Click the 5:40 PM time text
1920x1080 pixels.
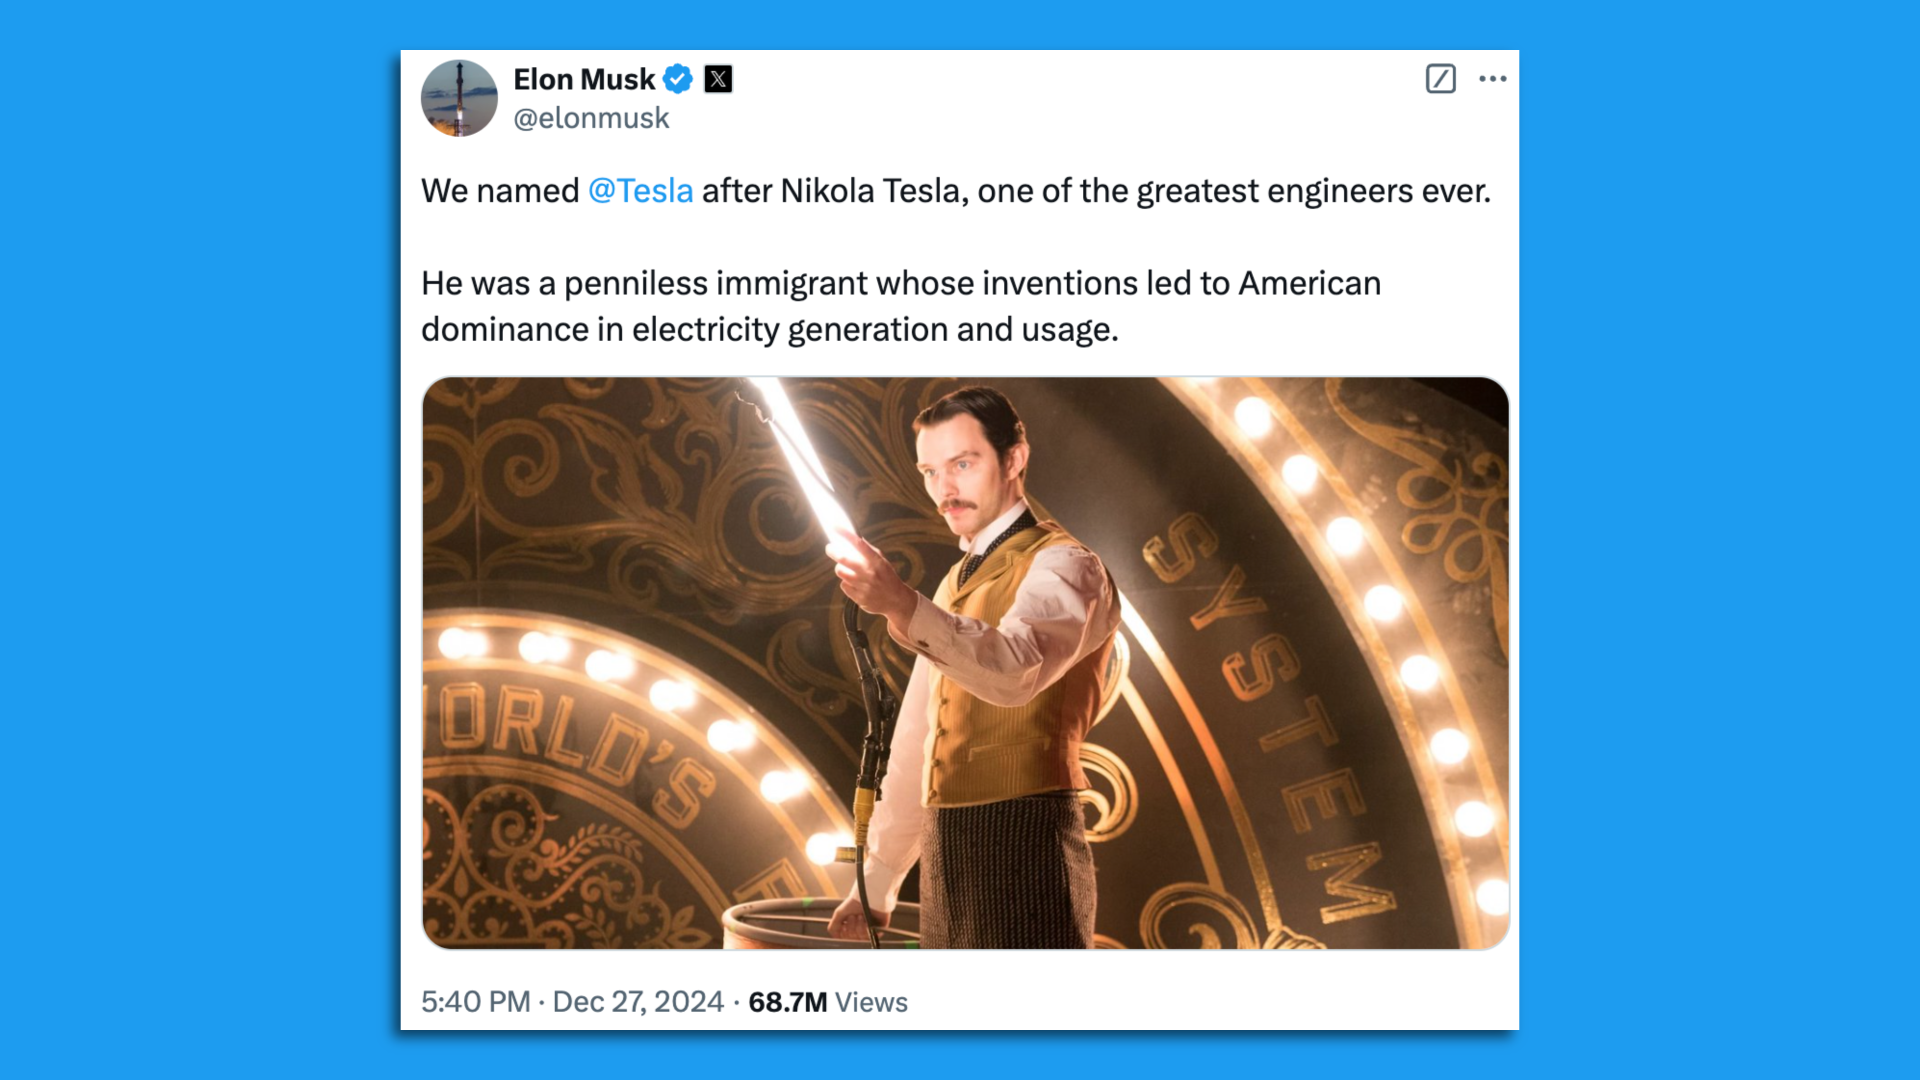coord(474,1002)
